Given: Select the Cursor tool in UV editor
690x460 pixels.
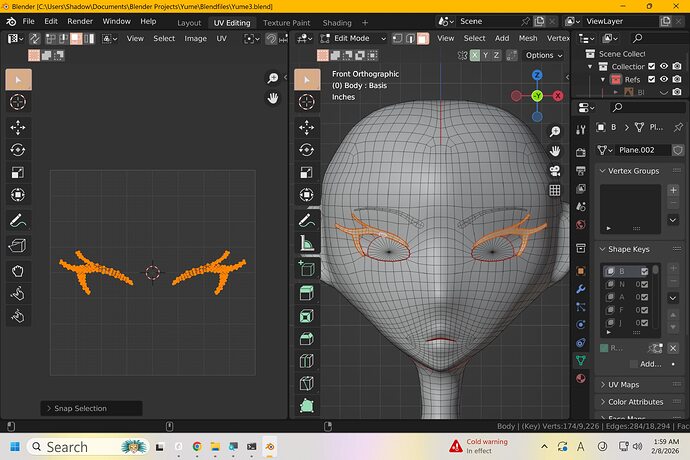Looking at the screenshot, I should (x=18, y=102).
